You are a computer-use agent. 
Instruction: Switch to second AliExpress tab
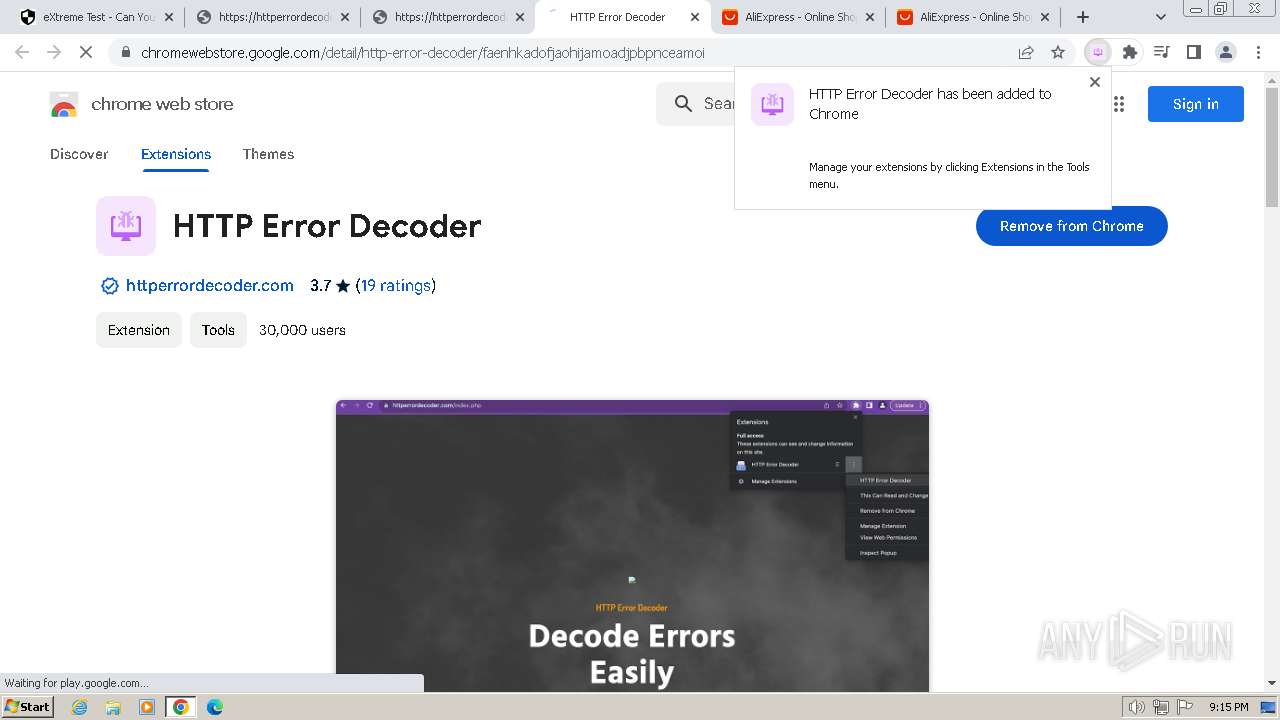[972, 17]
